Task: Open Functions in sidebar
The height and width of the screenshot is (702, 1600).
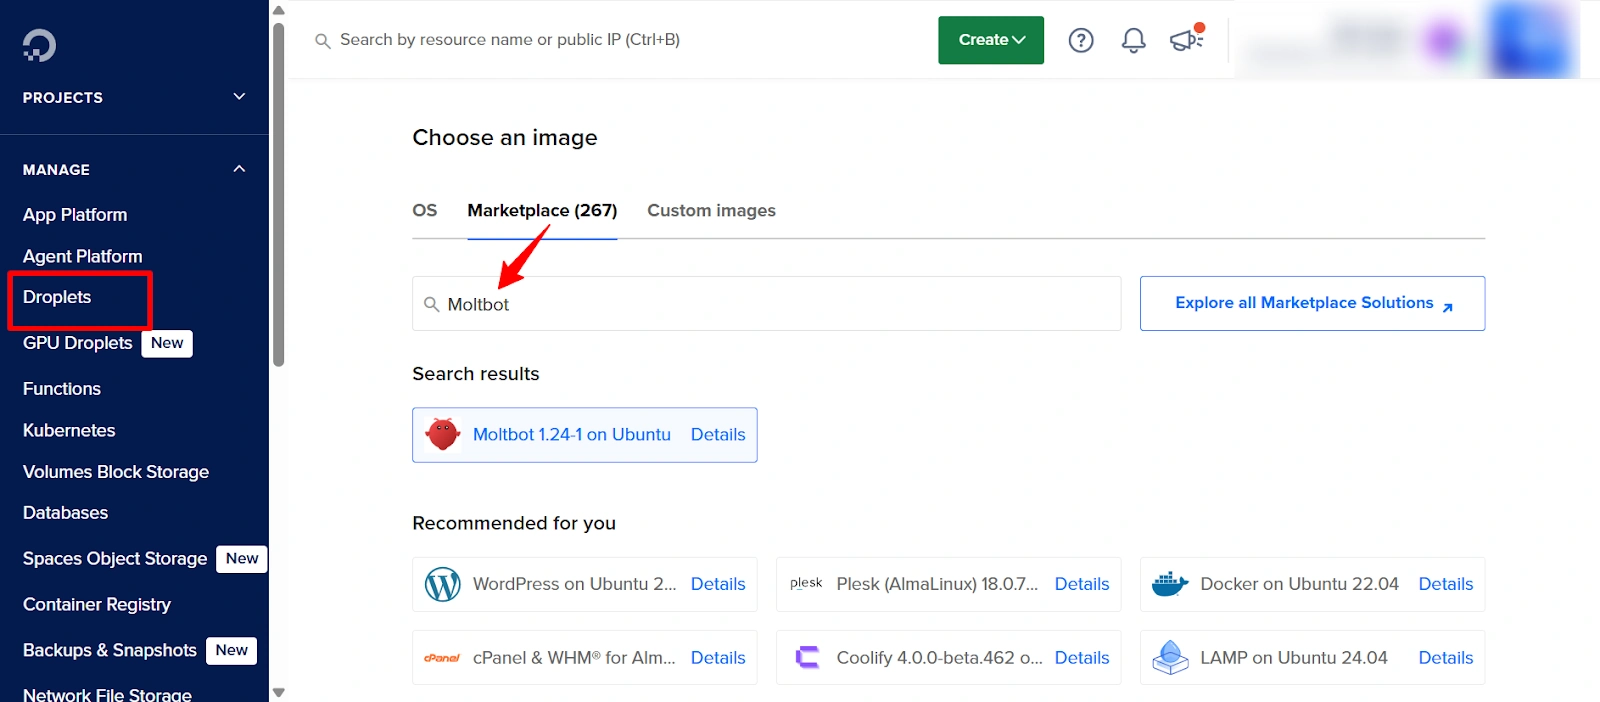Action: pyautogui.click(x=62, y=388)
